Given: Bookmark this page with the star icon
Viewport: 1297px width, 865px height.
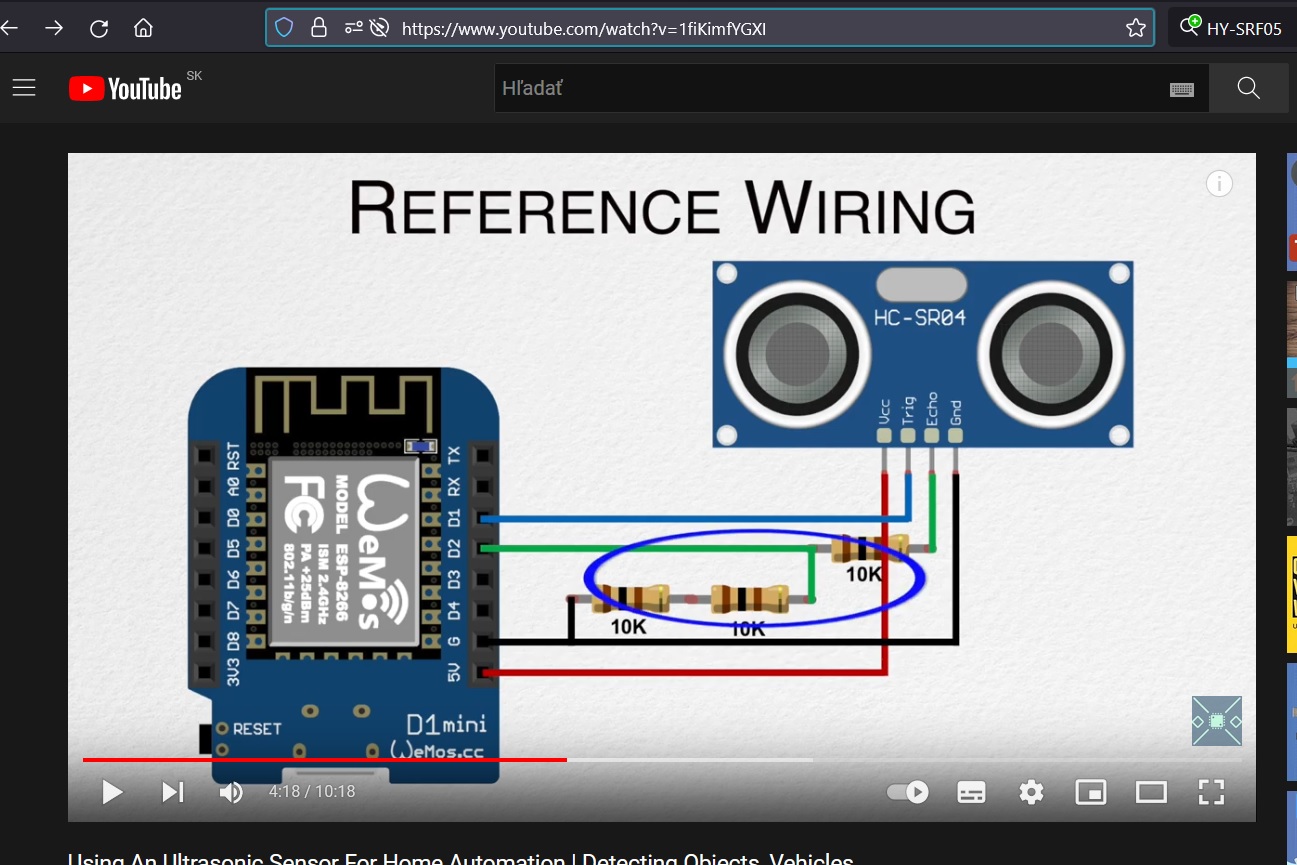Looking at the screenshot, I should tap(1136, 28).
